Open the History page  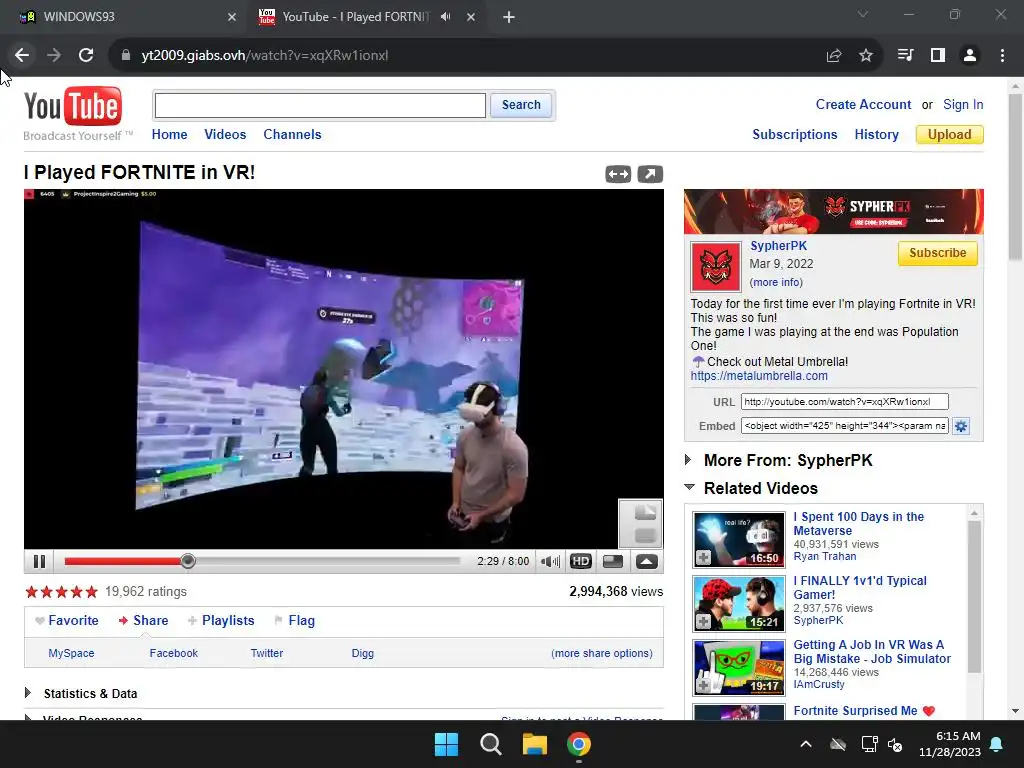tap(876, 135)
